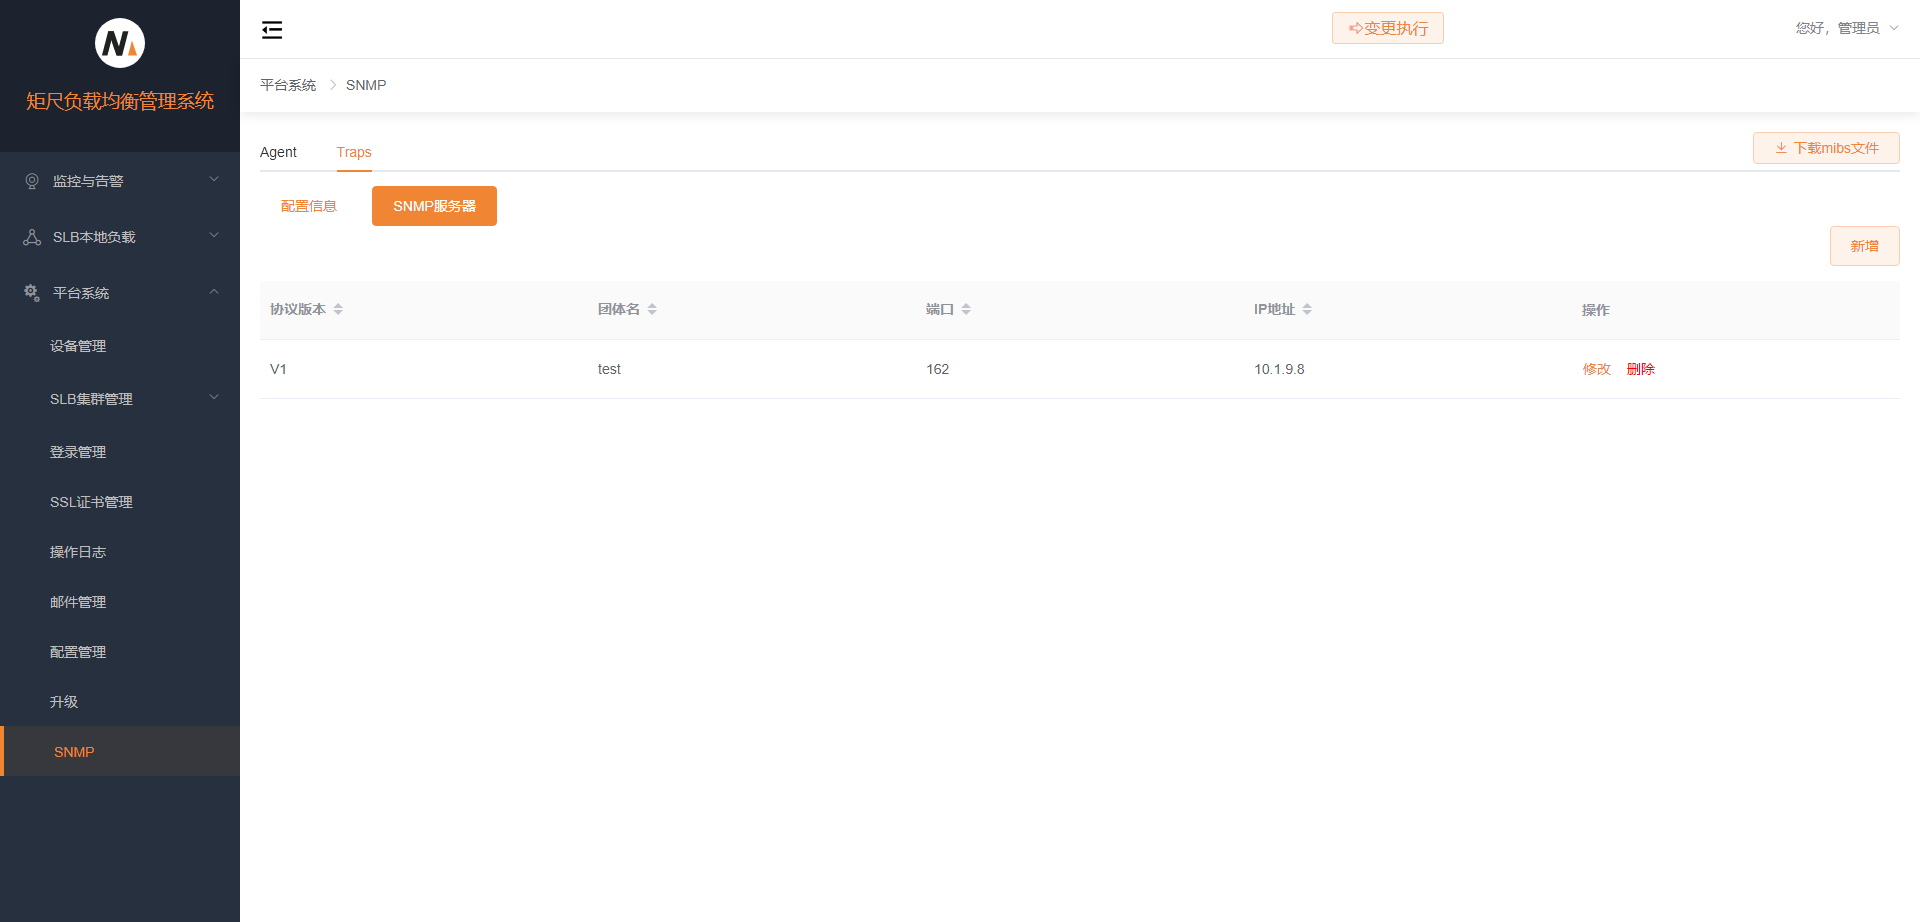
Task: Collapse the 平台系统 section in sidebar
Action: [213, 291]
